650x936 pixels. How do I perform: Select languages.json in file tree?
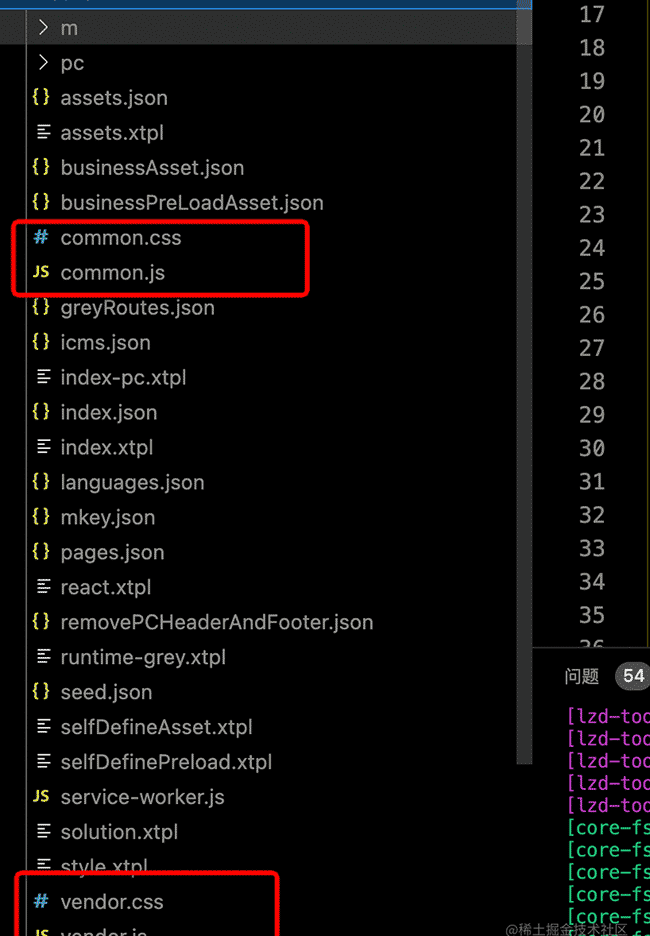[x=132, y=482]
